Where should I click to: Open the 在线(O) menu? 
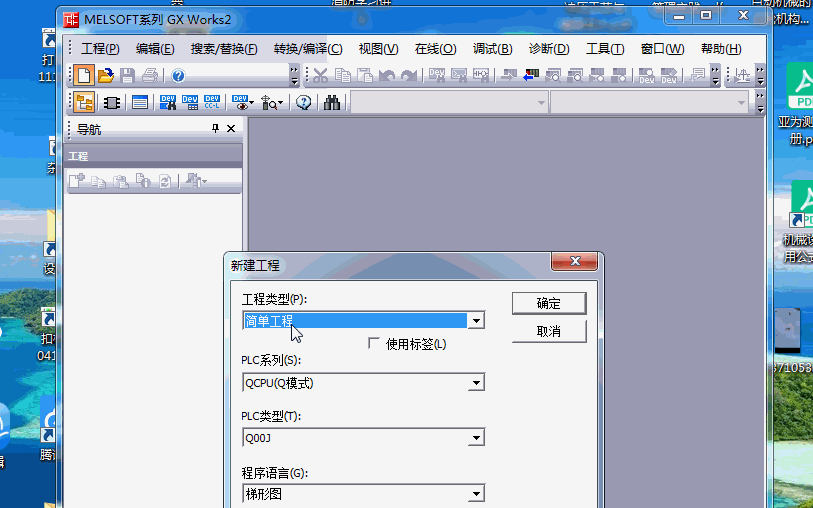[435, 49]
